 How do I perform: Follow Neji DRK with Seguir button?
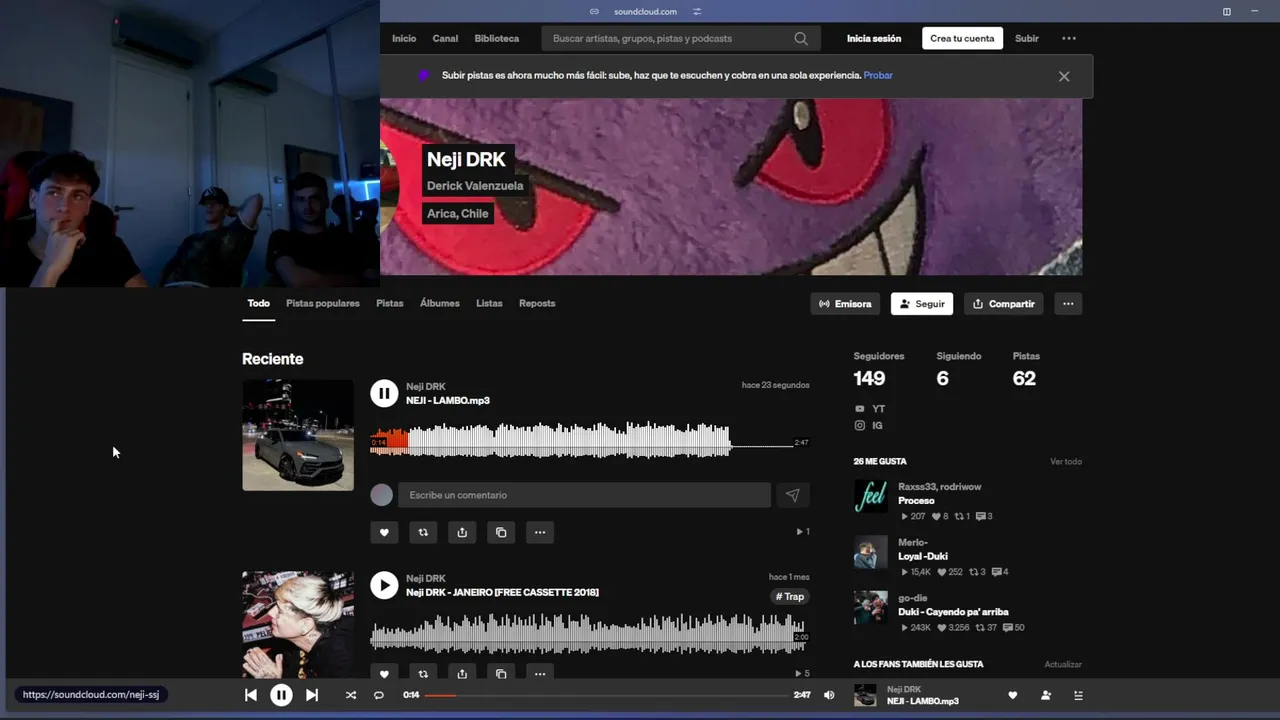pyautogui.click(x=922, y=304)
